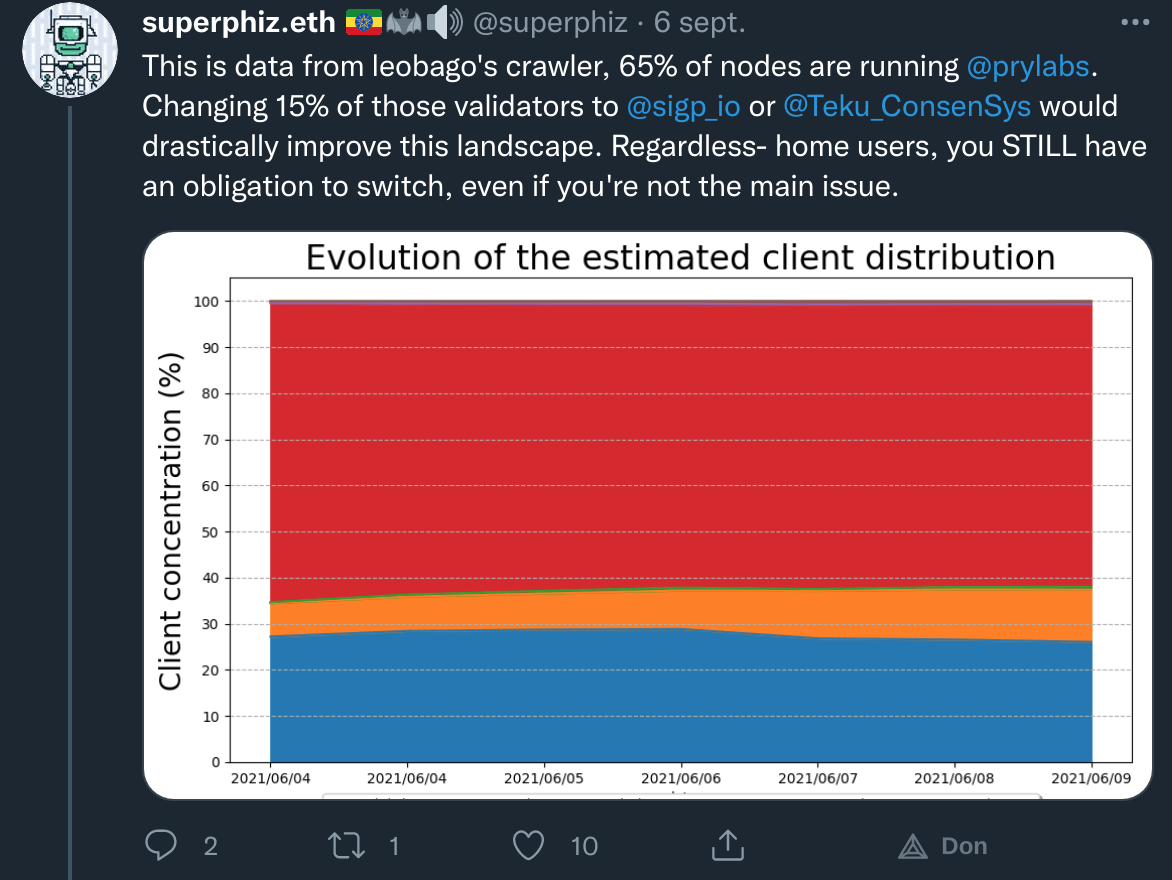Viewport: 1172px width, 880px height.
Task: Click the Don tip icon
Action: [x=912, y=846]
